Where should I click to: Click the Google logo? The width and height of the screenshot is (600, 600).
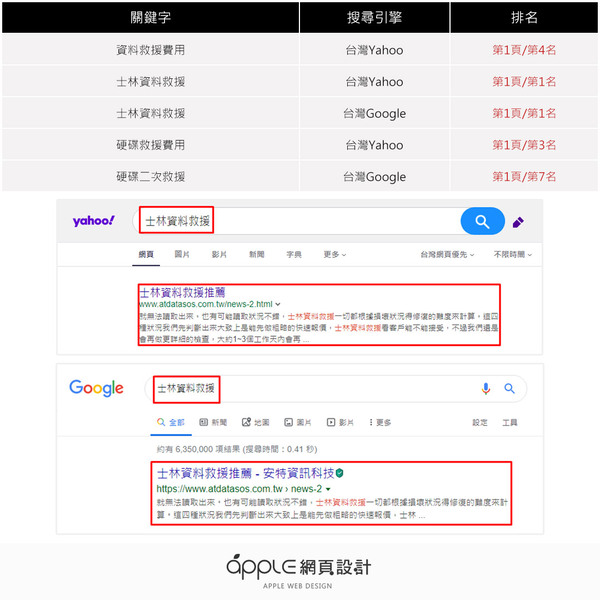[96, 388]
